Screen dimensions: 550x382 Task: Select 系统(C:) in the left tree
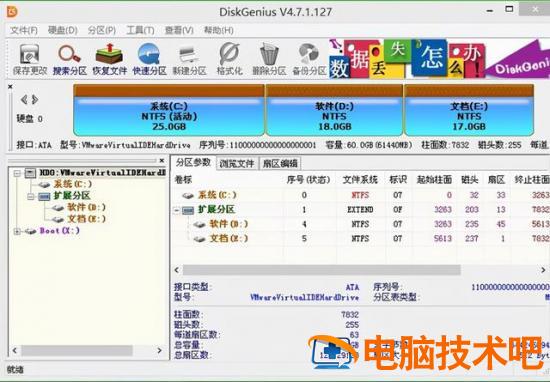click(73, 184)
